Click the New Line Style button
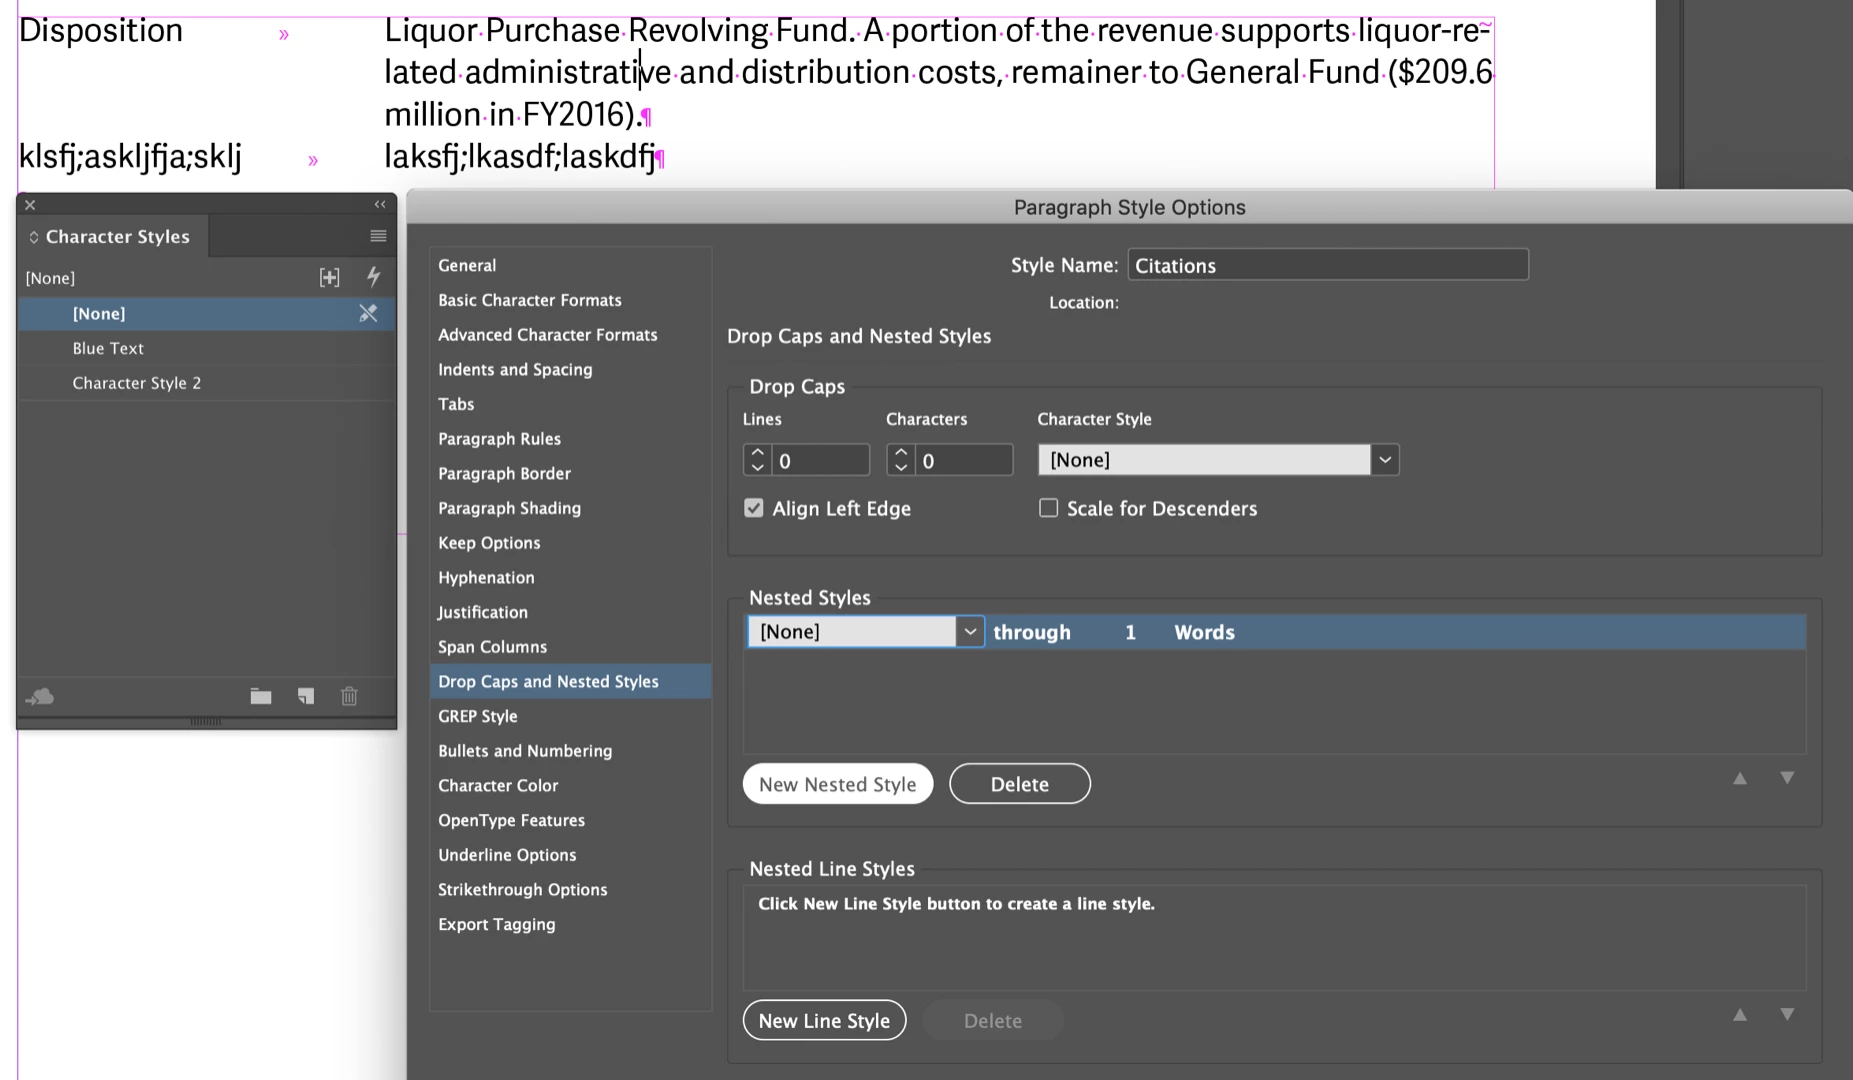Viewport: 1853px width, 1080px height. pos(824,1020)
